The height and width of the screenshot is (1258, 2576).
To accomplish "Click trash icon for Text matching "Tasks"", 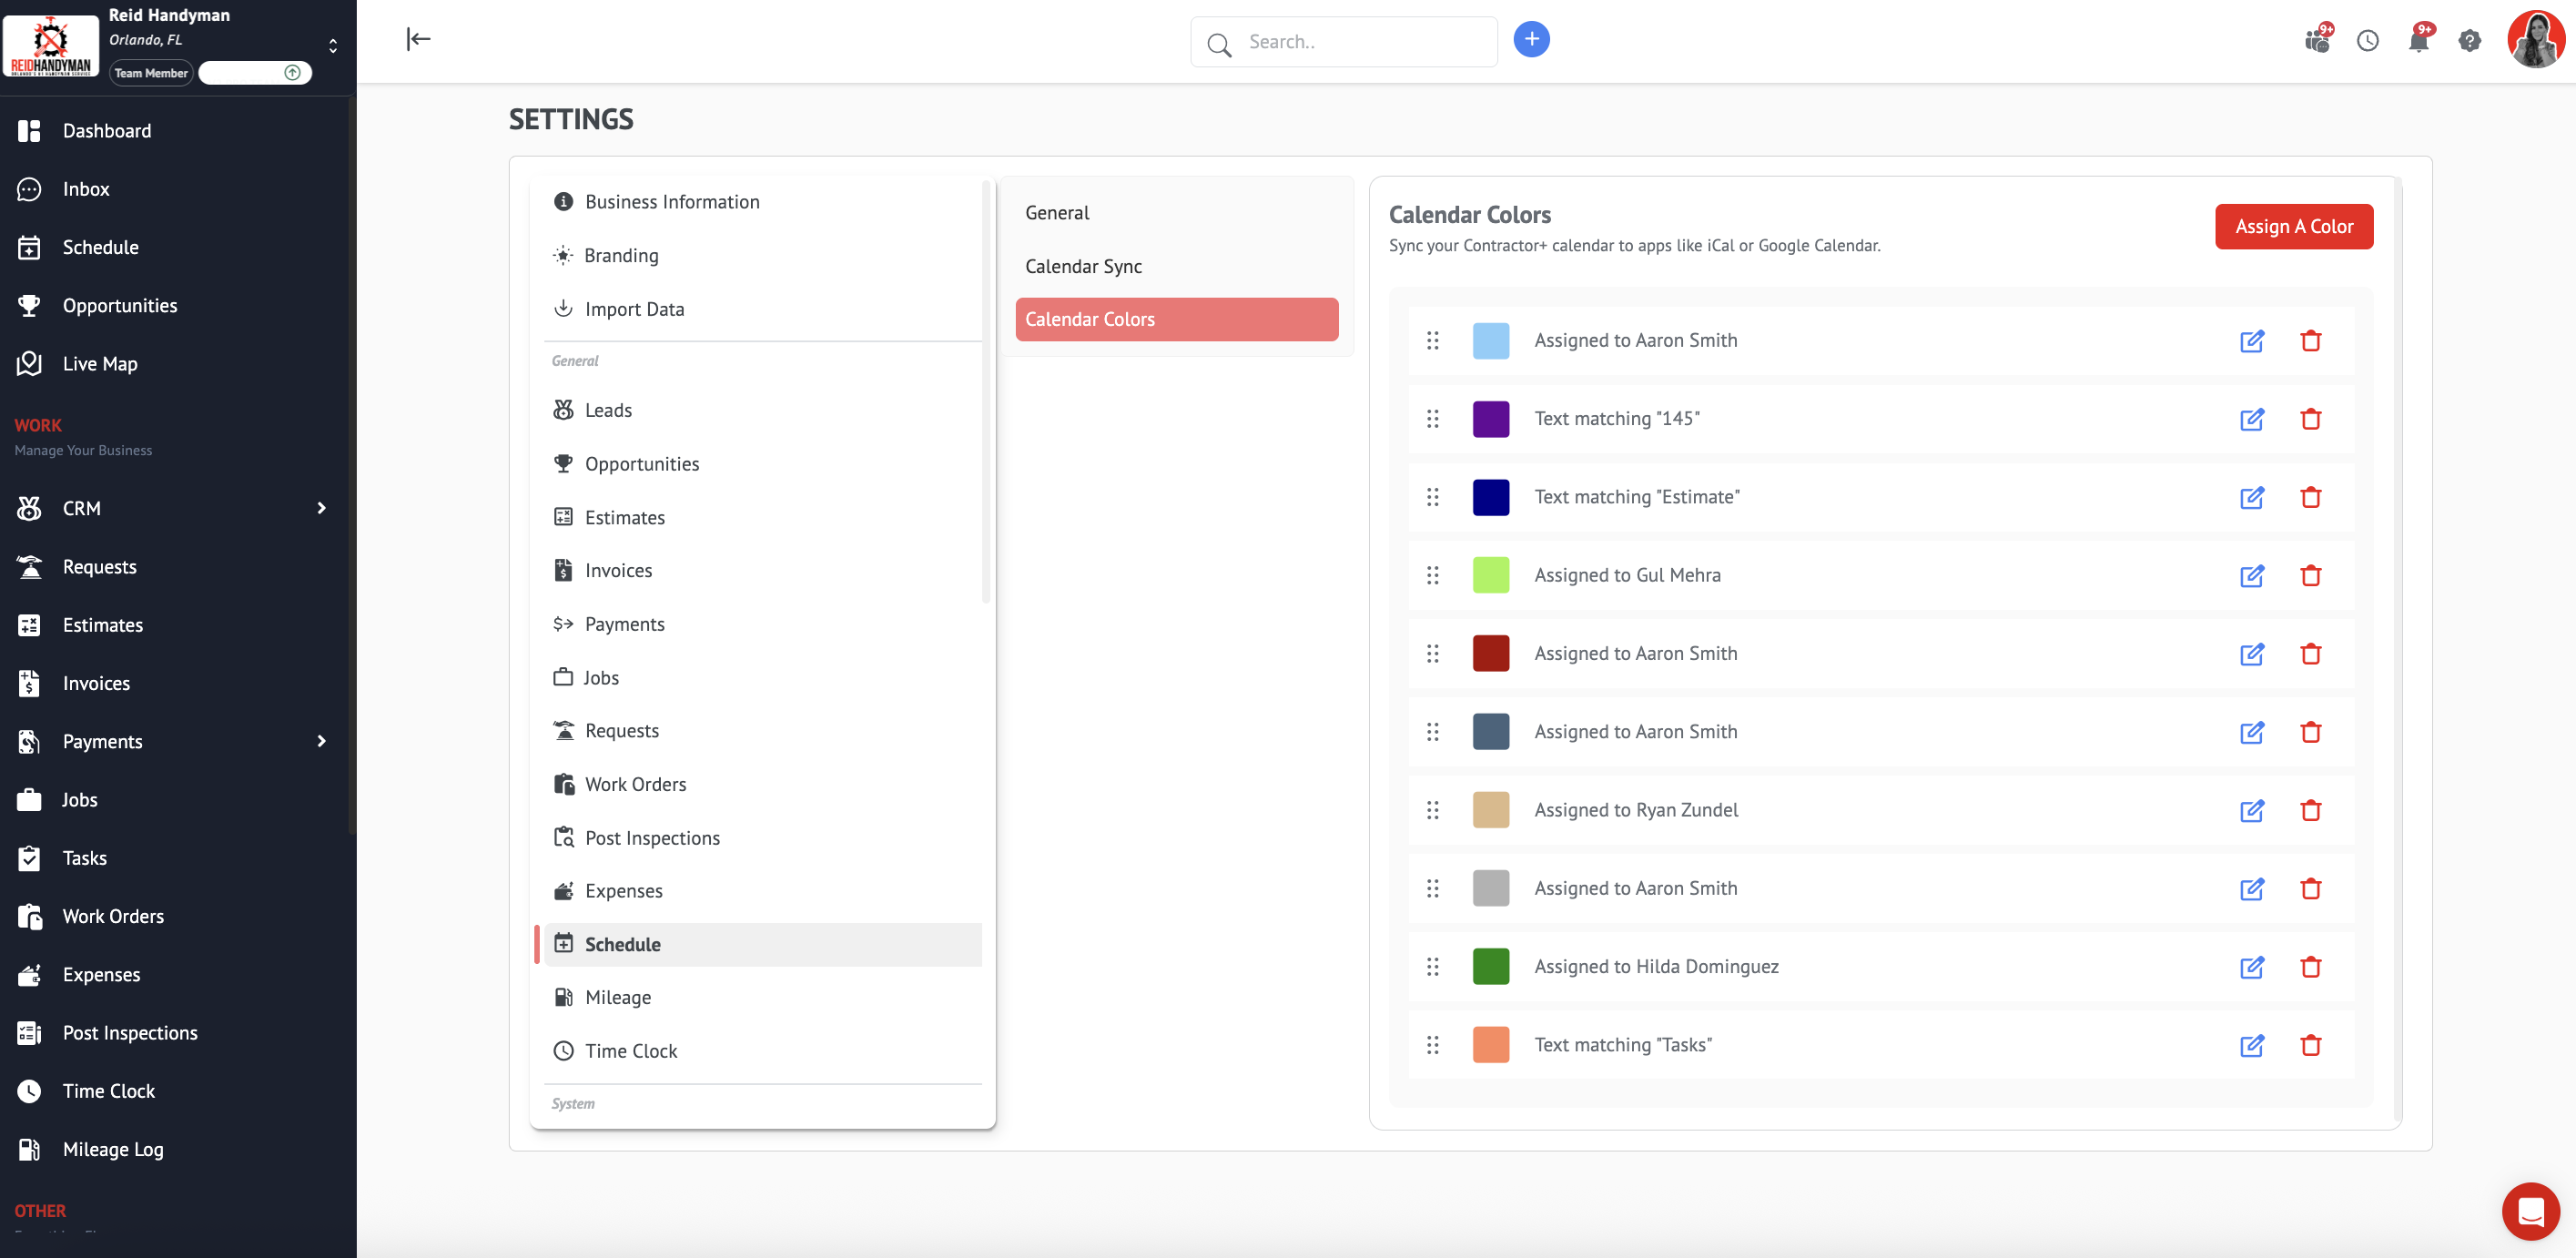I will (2310, 1045).
